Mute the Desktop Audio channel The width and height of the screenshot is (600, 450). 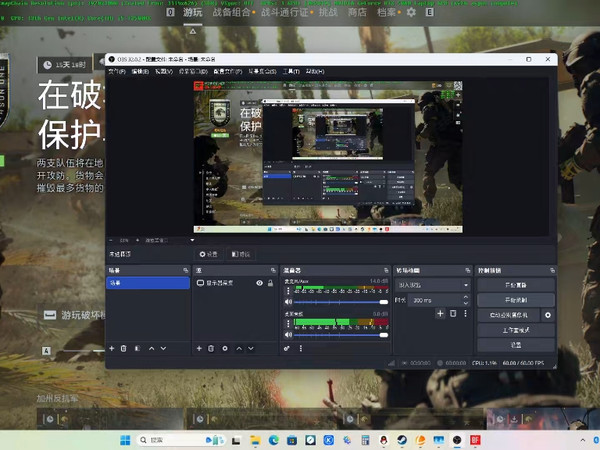[289, 335]
